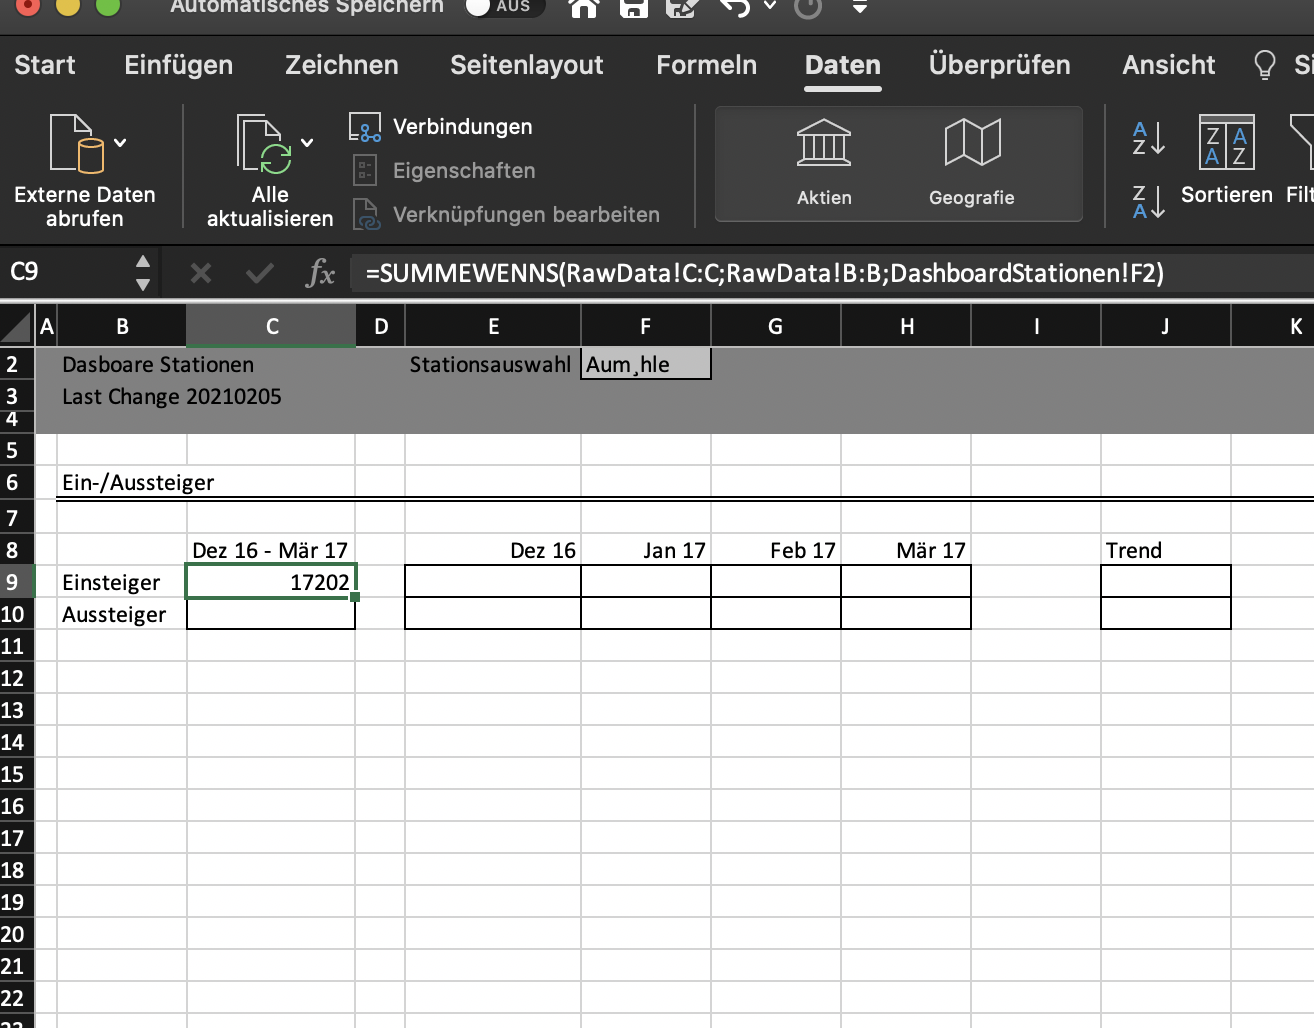Open the quick access toolbar customize dropdown
1314x1028 pixels.
point(859,8)
